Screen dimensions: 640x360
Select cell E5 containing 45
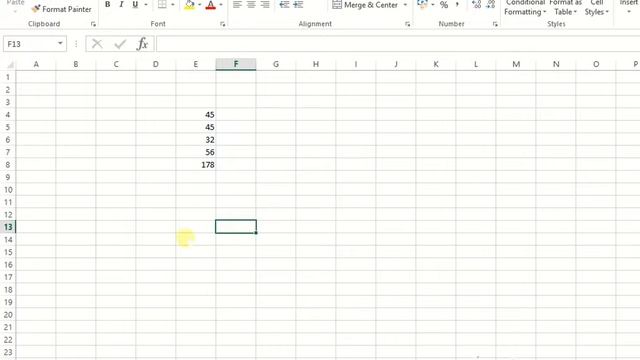[196, 127]
